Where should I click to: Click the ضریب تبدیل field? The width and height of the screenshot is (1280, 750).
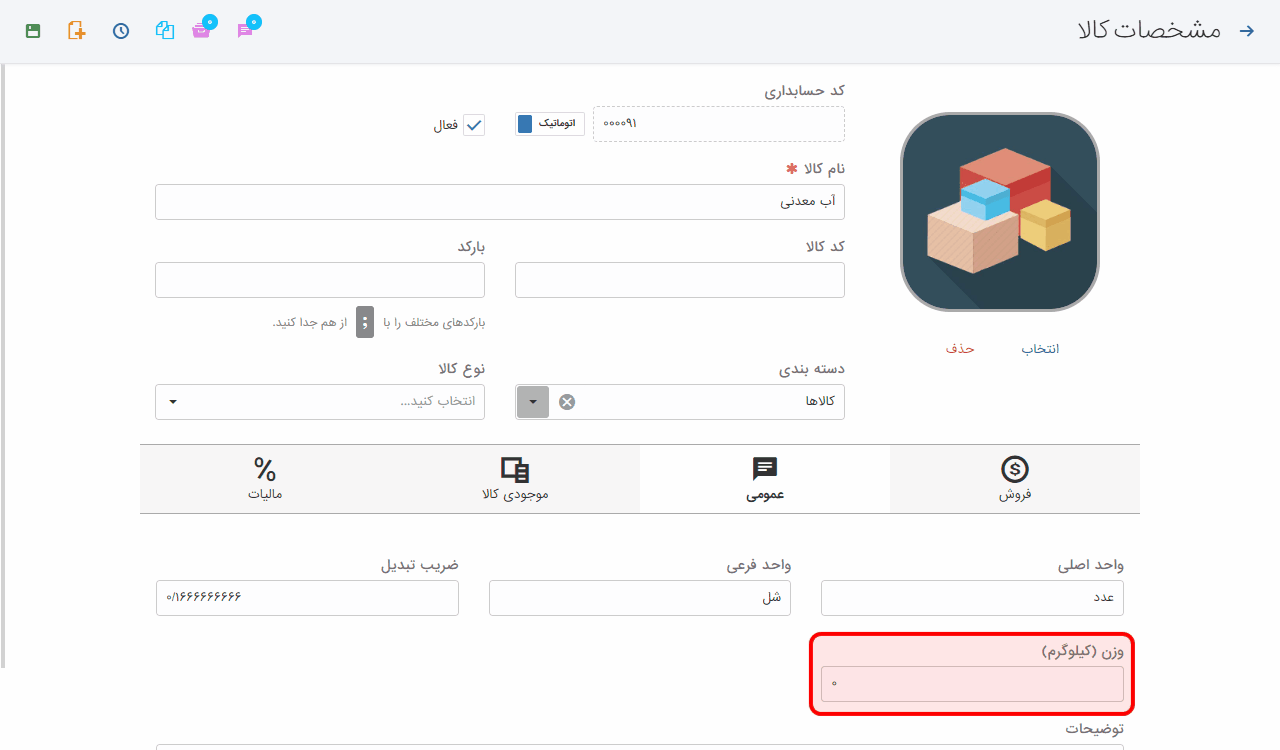[307, 598]
